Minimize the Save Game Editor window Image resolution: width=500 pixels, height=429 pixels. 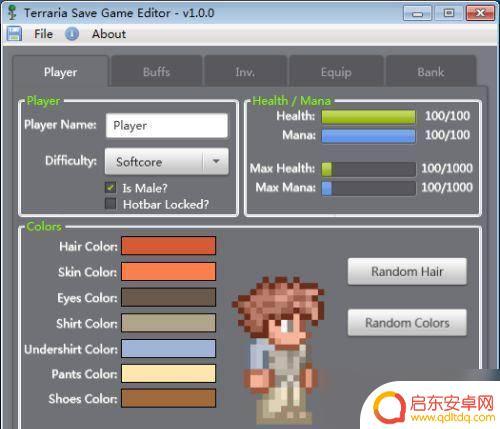point(417,13)
